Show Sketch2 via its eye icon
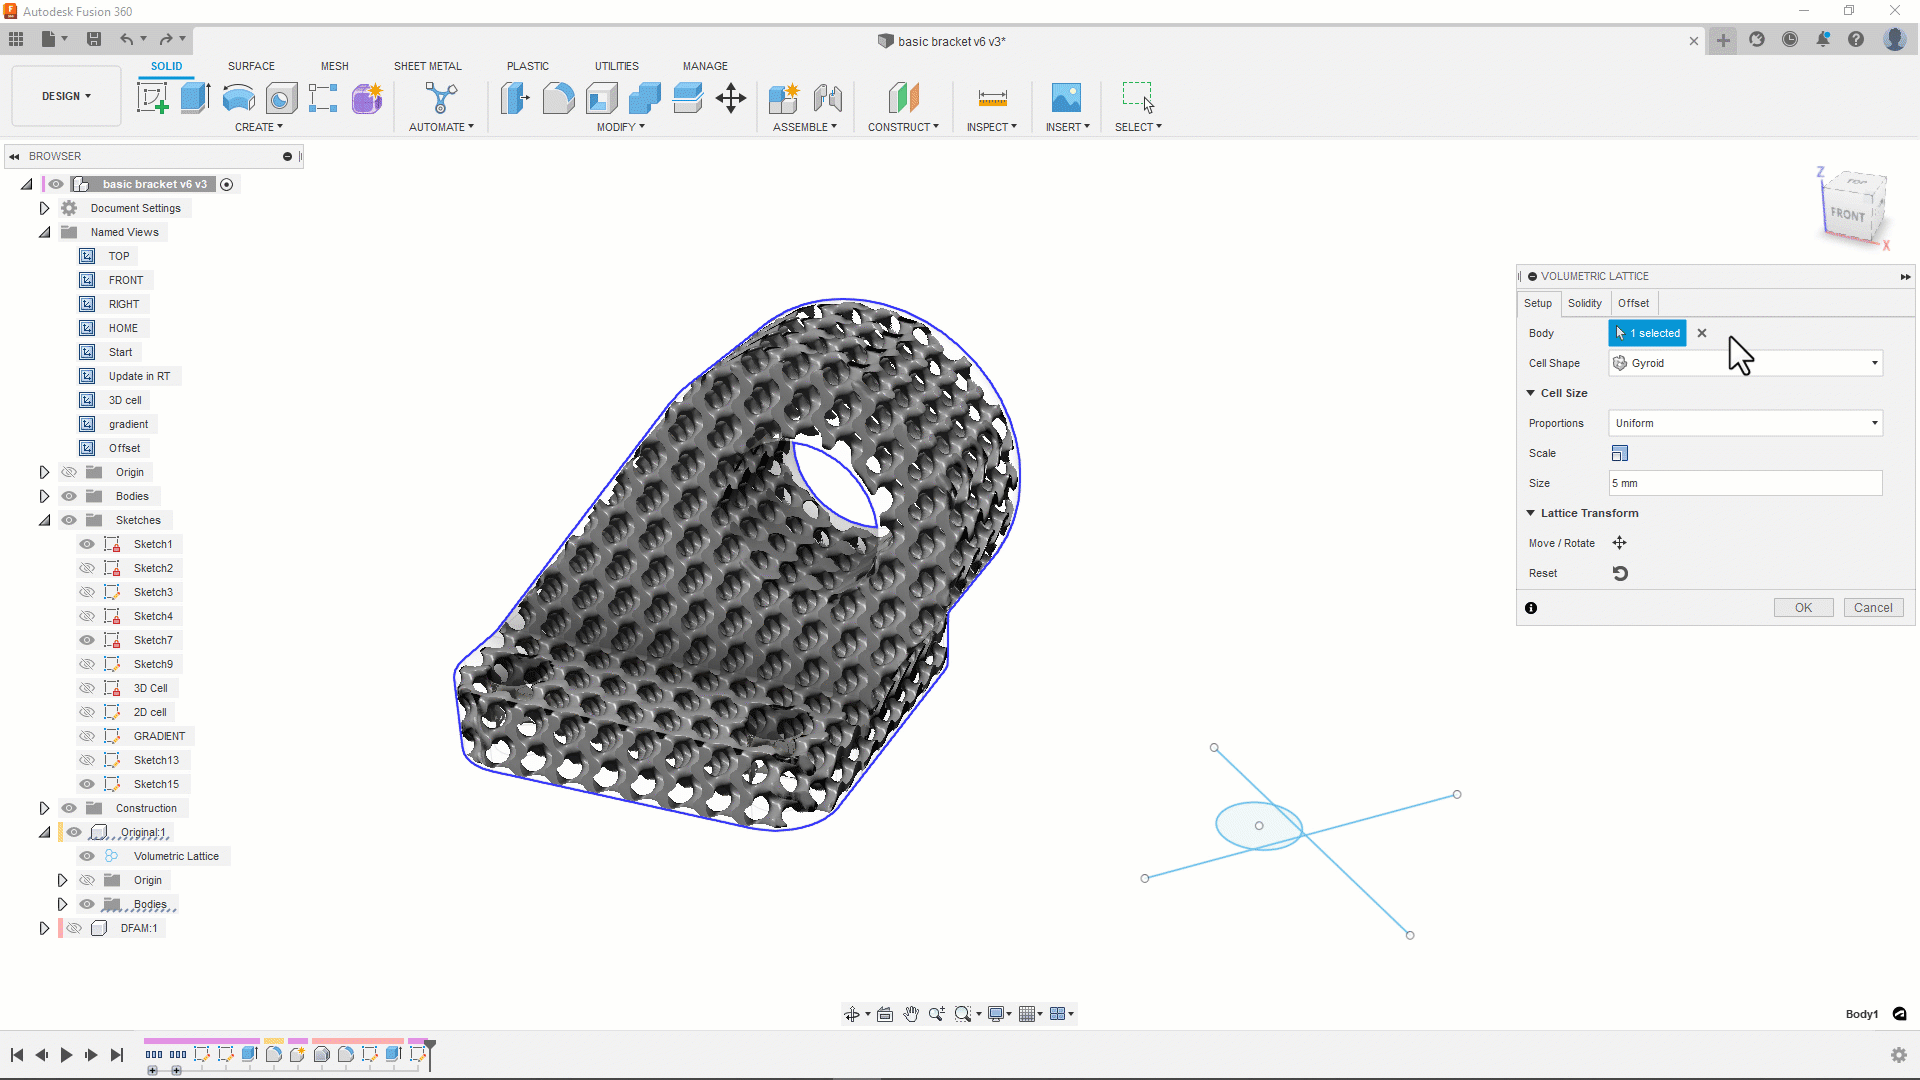Screen dimensions: 1920x1080 tap(87, 568)
